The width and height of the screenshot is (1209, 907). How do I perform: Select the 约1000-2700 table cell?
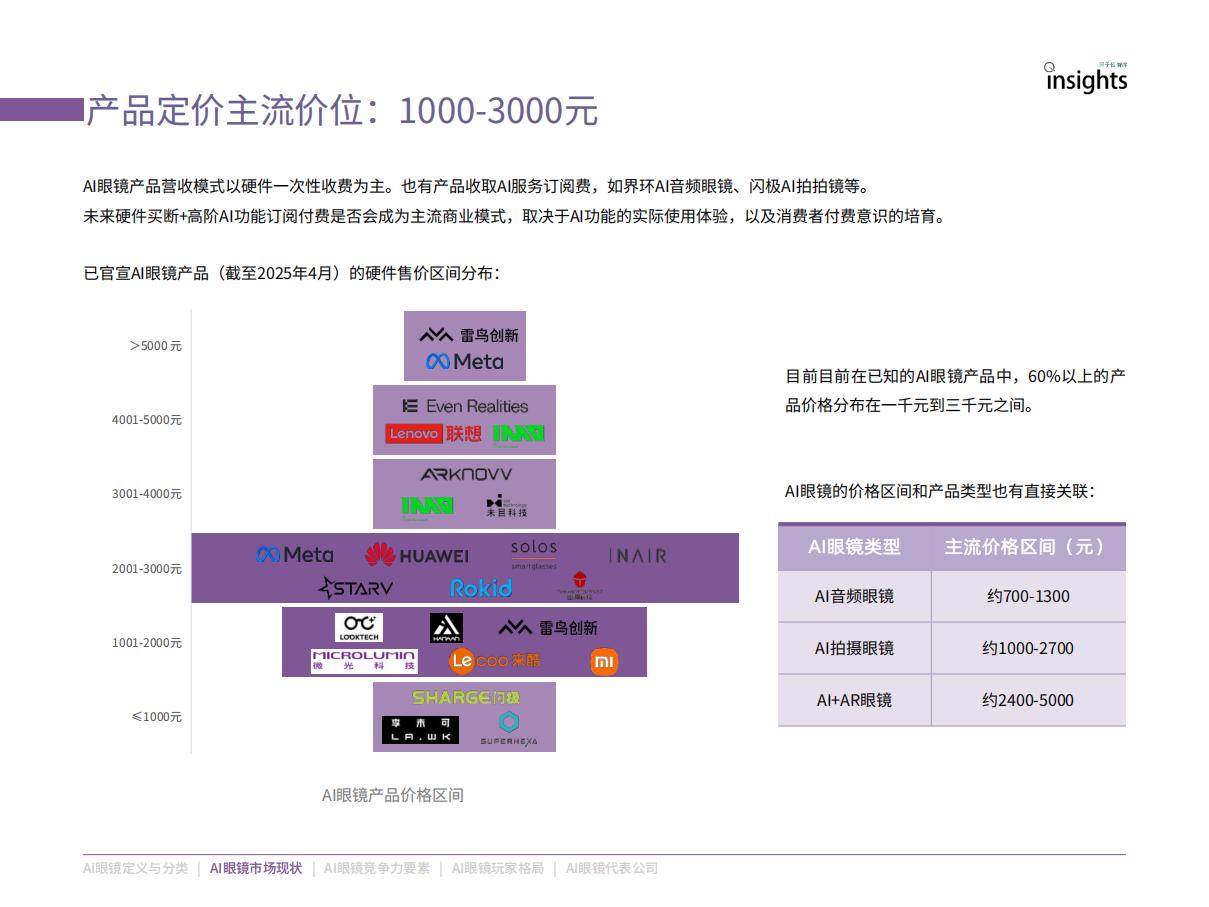coord(1028,648)
